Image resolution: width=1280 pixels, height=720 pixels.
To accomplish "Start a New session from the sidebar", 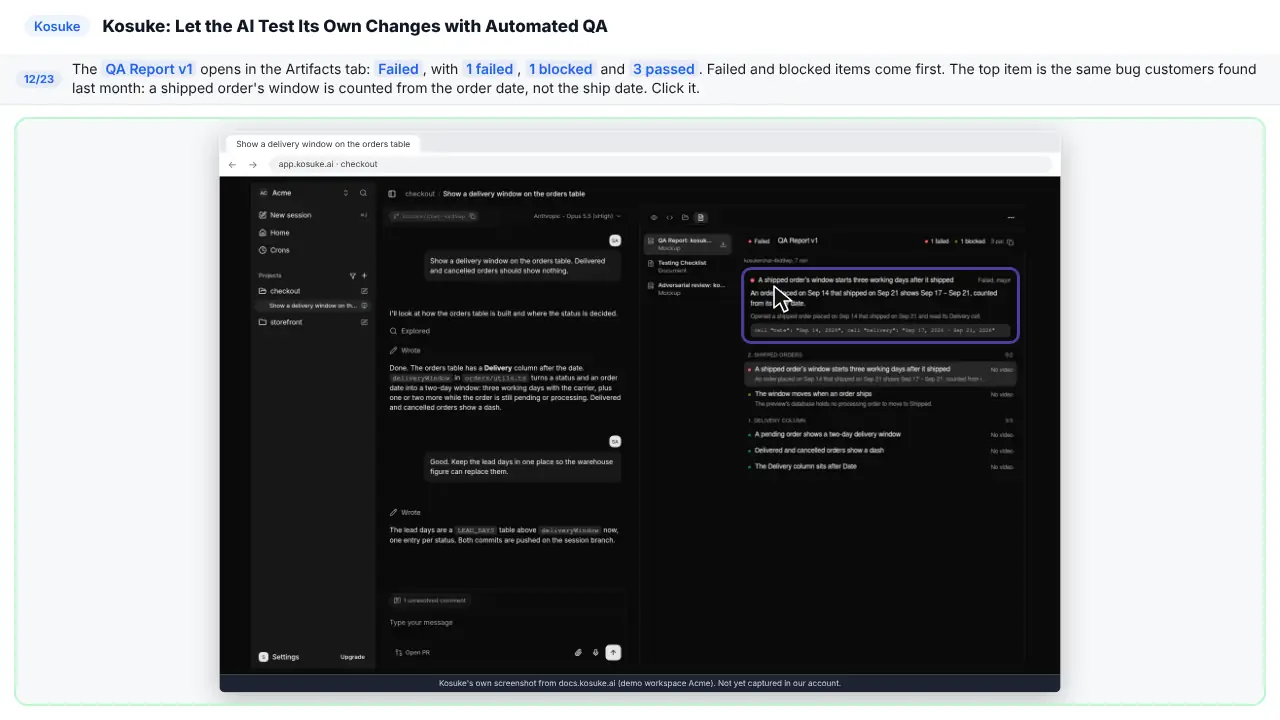I will coord(312,215).
